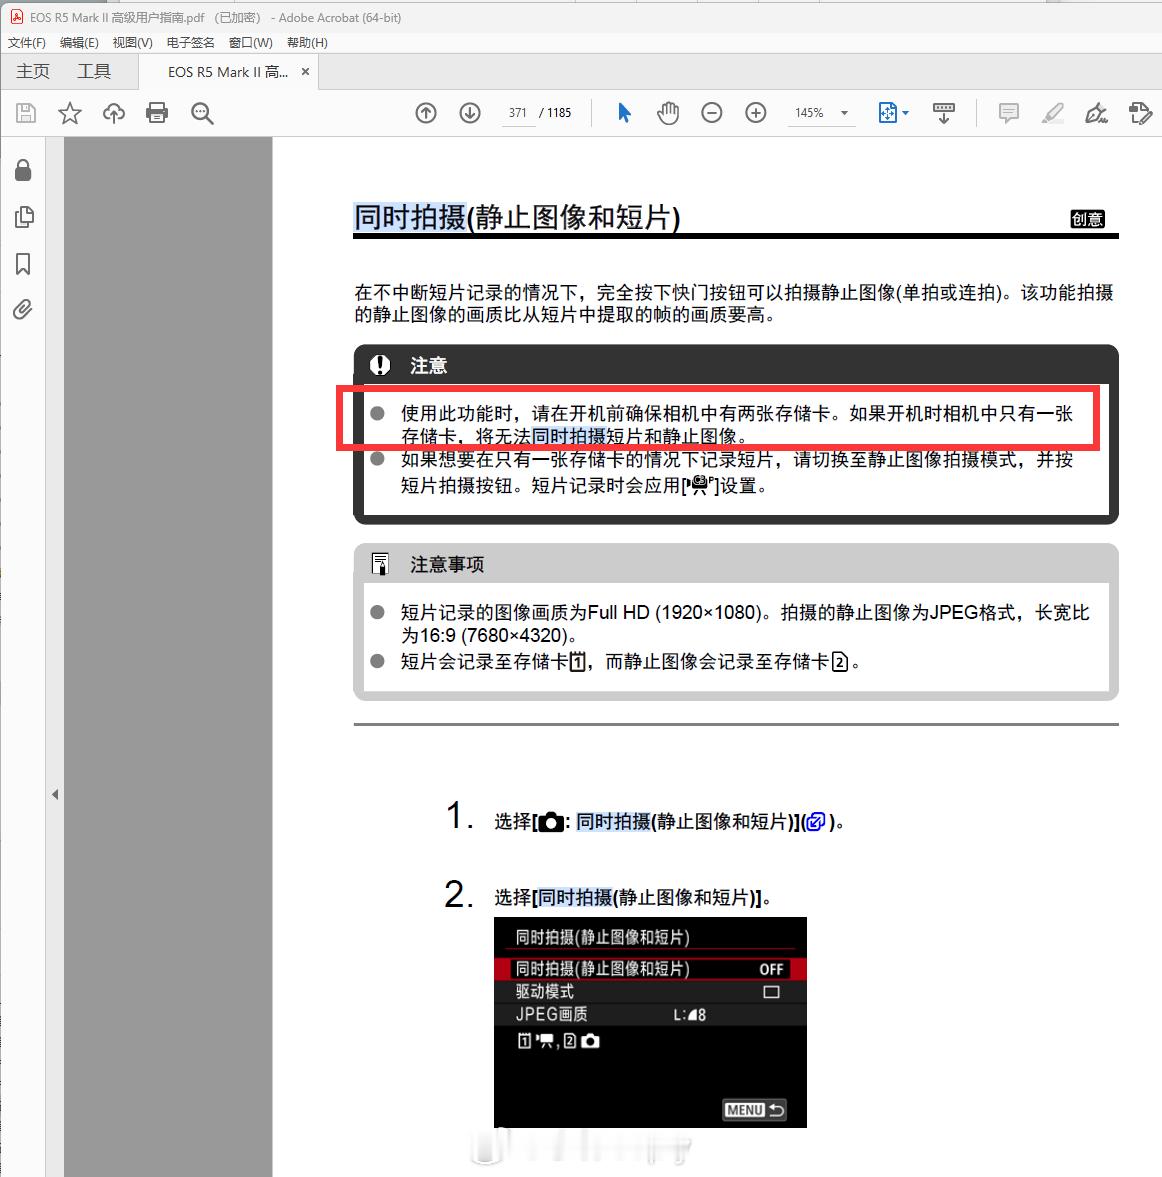Click the 注意事项 note box header
Screen dimensions: 1162x1177
[736, 564]
